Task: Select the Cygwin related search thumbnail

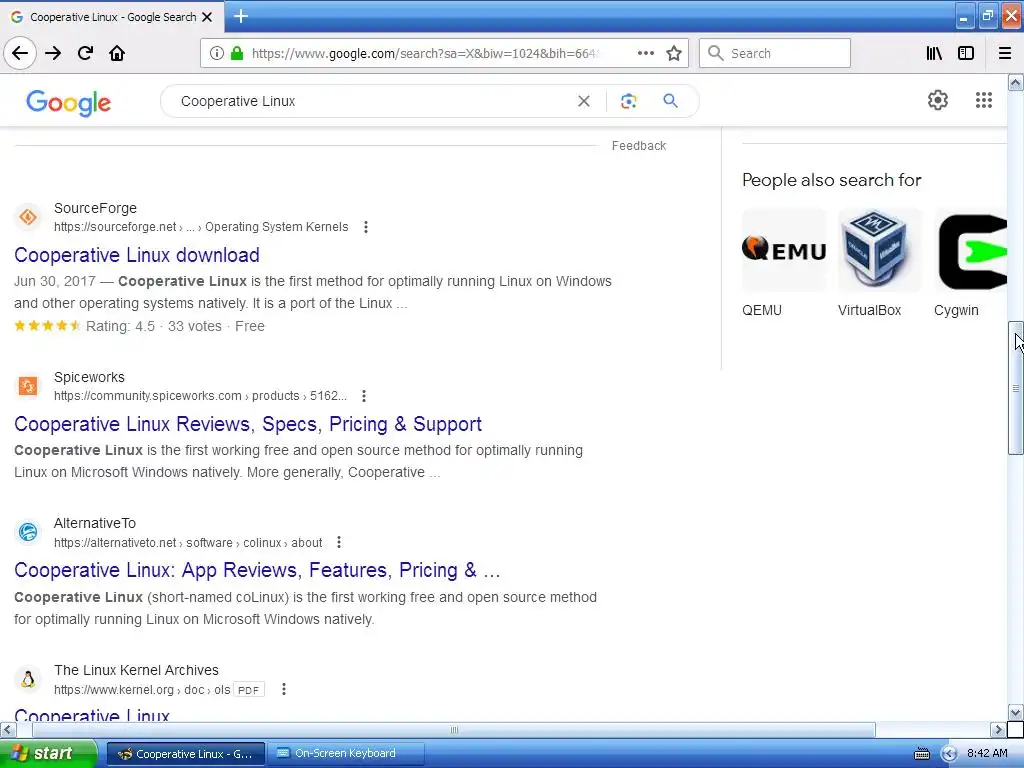Action: (x=970, y=250)
